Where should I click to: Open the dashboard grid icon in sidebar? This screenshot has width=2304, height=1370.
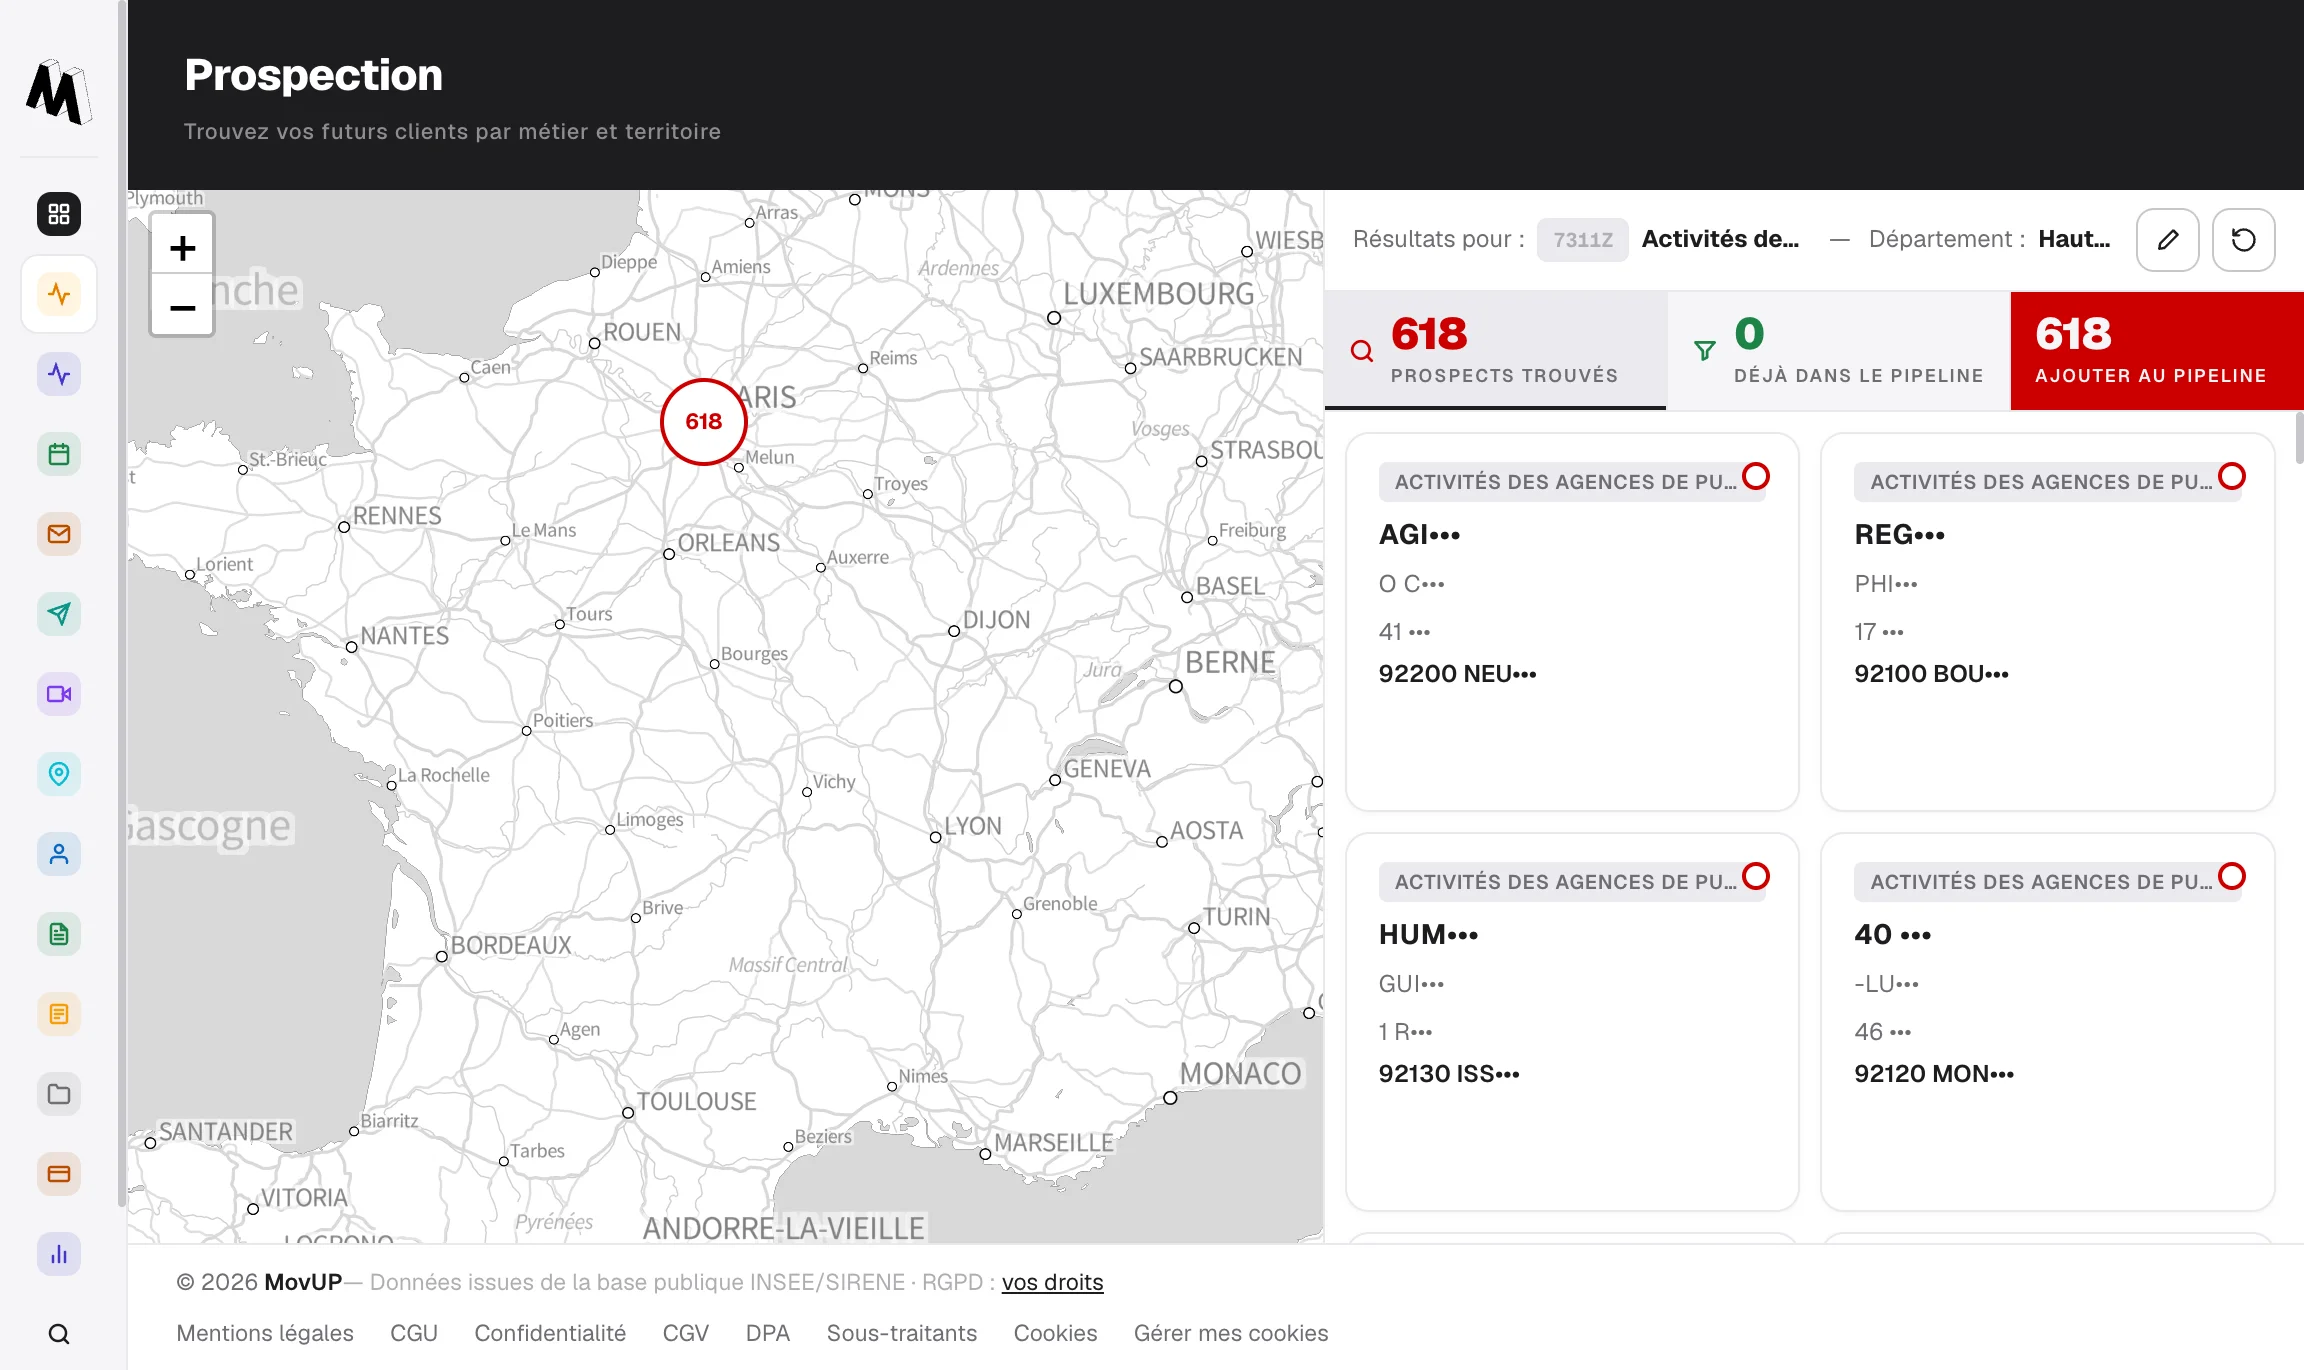click(59, 214)
